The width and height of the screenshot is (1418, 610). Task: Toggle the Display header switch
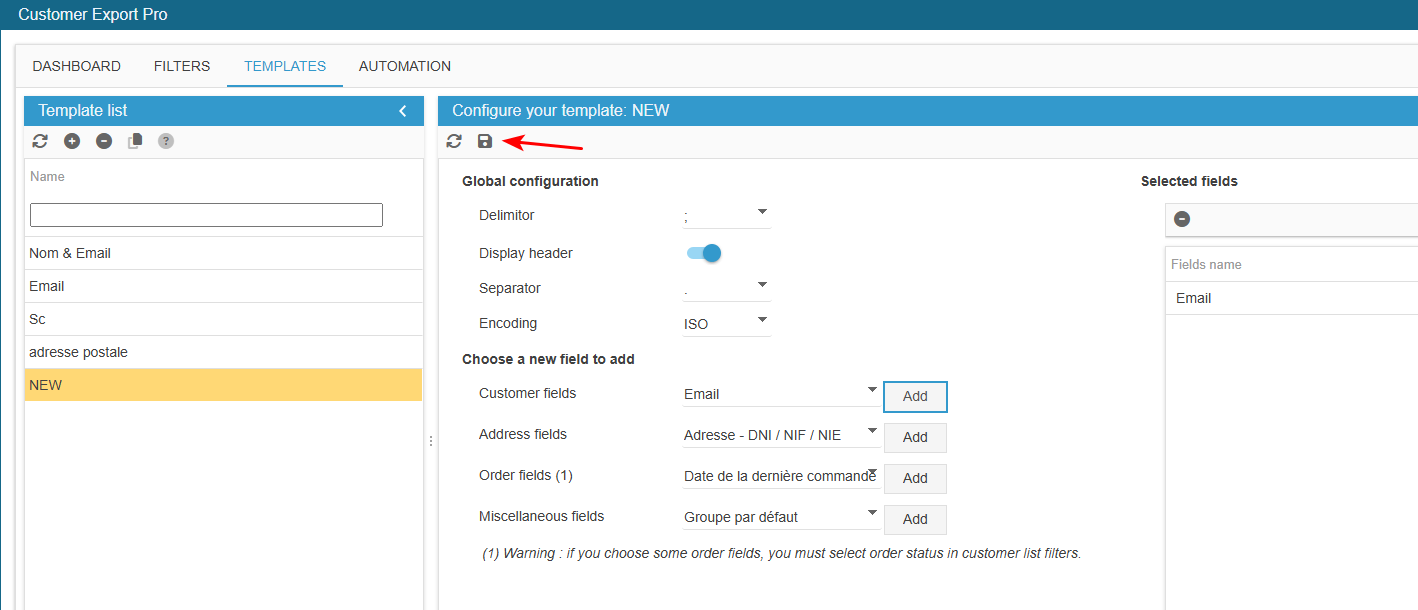click(x=704, y=253)
